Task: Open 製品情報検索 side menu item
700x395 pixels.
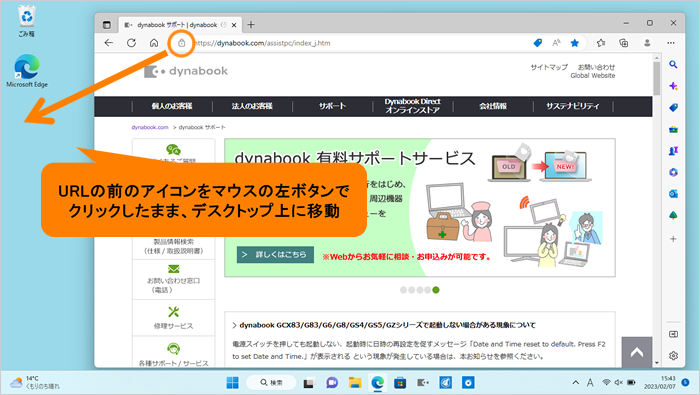Action: click(x=173, y=246)
